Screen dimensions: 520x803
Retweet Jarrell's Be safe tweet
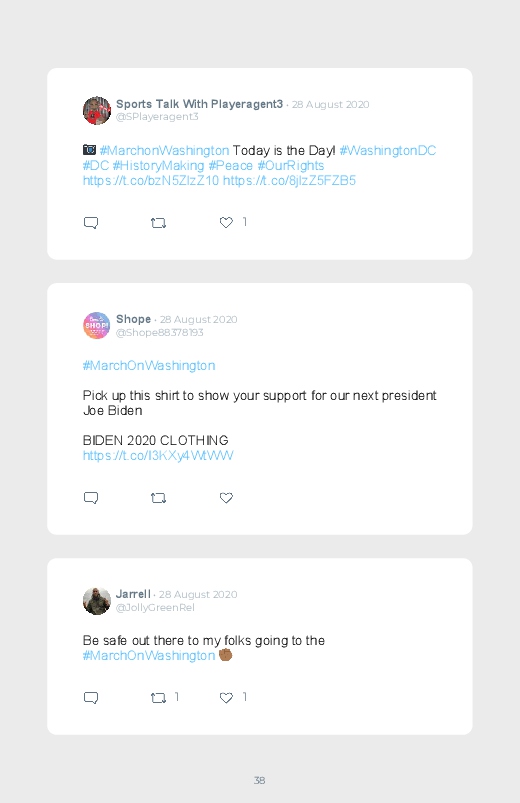click(158, 698)
